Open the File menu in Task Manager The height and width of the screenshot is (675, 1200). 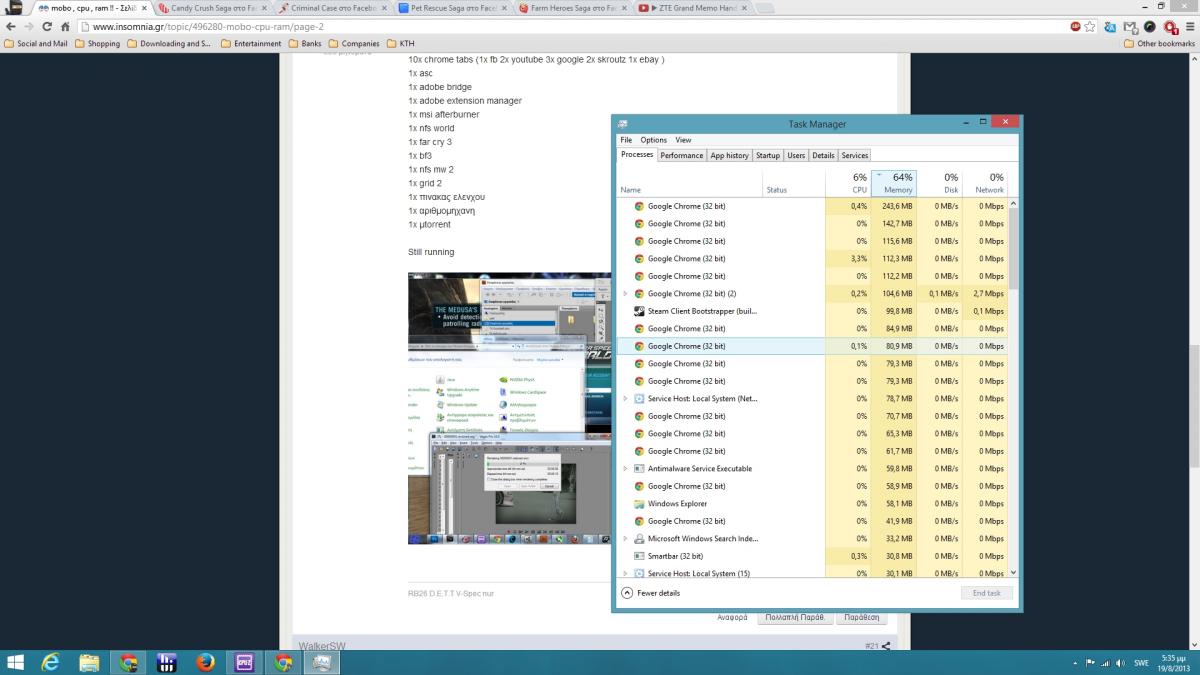[626, 140]
